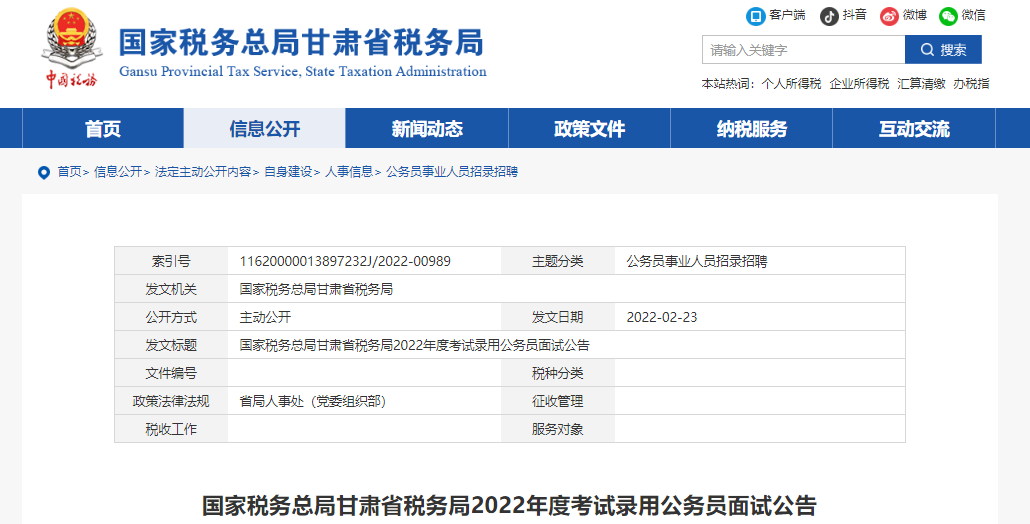Click the table's document title value
1030x524 pixels.
pyautogui.click(x=414, y=345)
